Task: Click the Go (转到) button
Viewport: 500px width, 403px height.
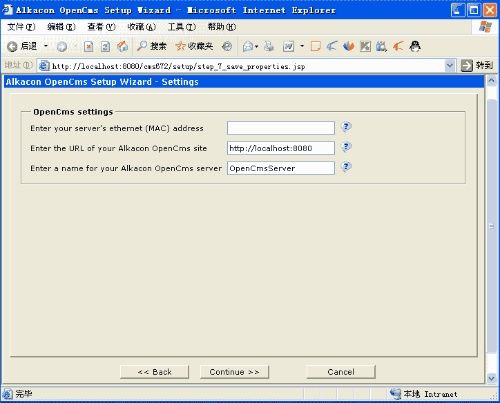Action: [x=477, y=66]
